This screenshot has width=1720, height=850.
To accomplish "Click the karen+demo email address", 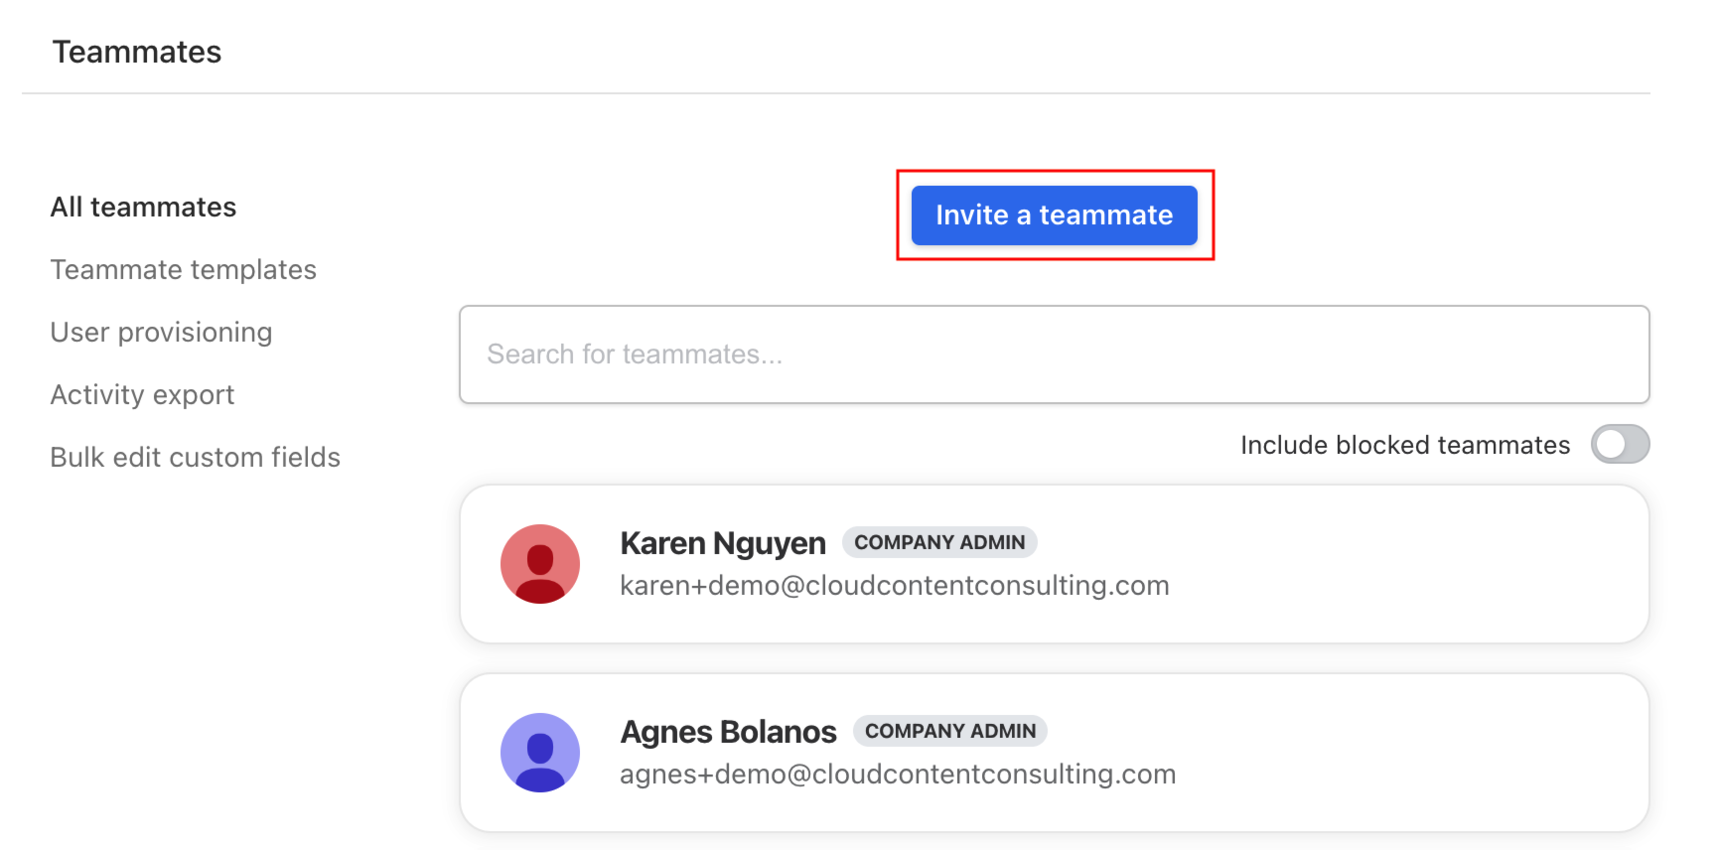I will click(x=894, y=585).
